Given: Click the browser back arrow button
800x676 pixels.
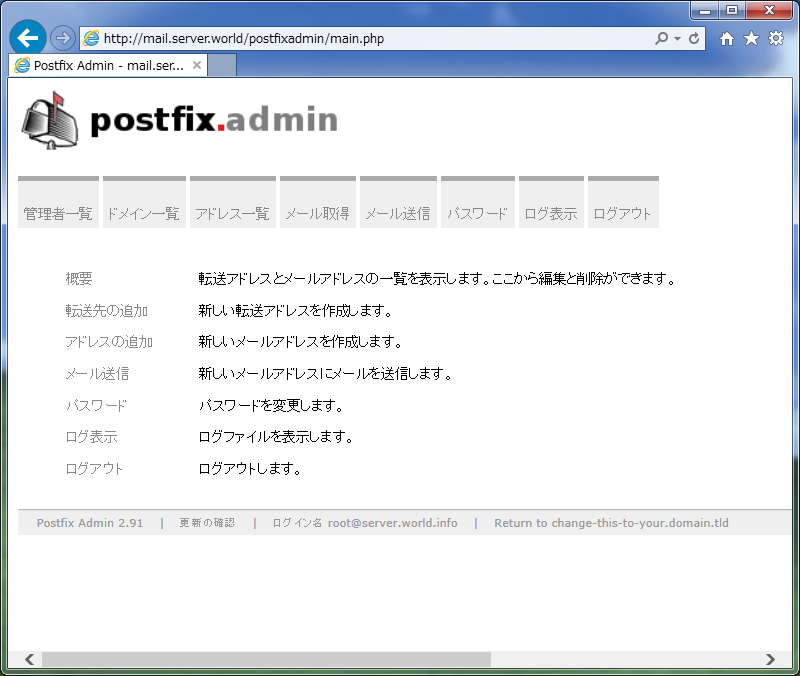Looking at the screenshot, I should (x=27, y=38).
